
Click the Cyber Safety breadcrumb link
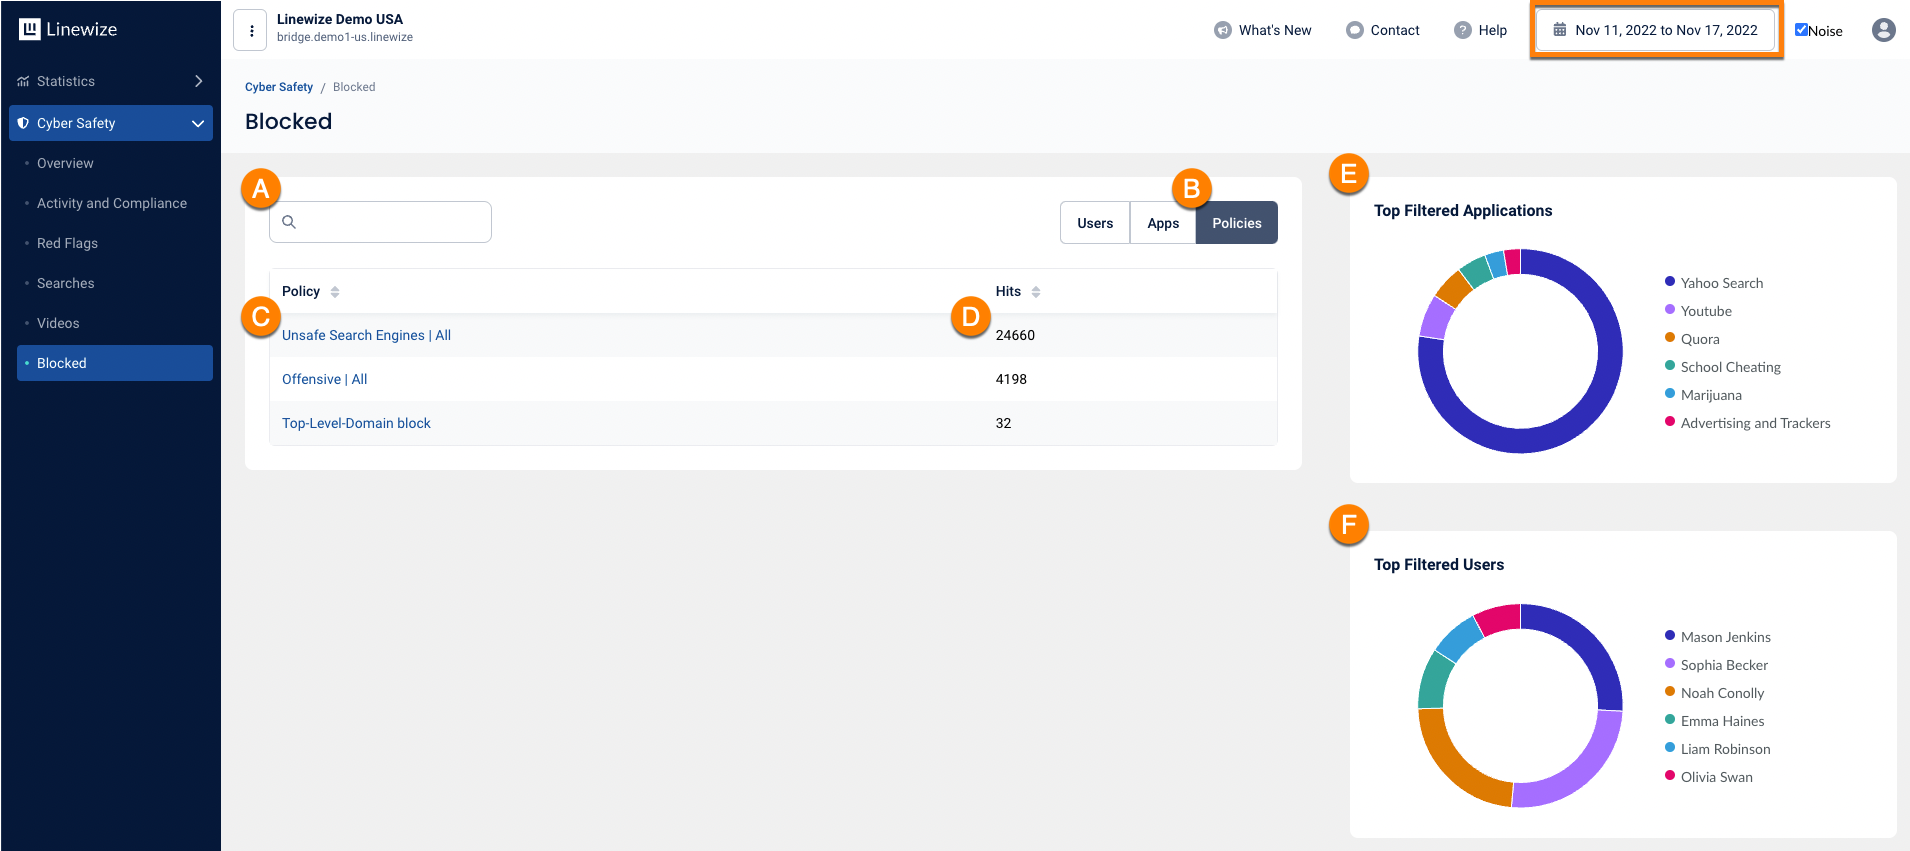tap(279, 87)
